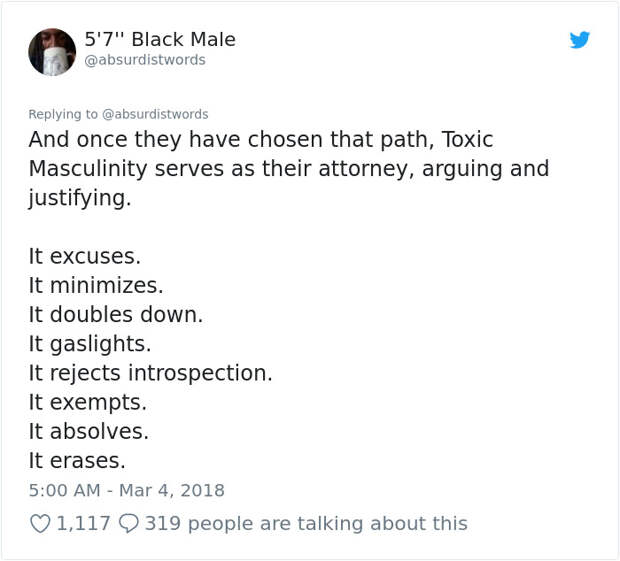Click the "It absolves." line

(89, 431)
